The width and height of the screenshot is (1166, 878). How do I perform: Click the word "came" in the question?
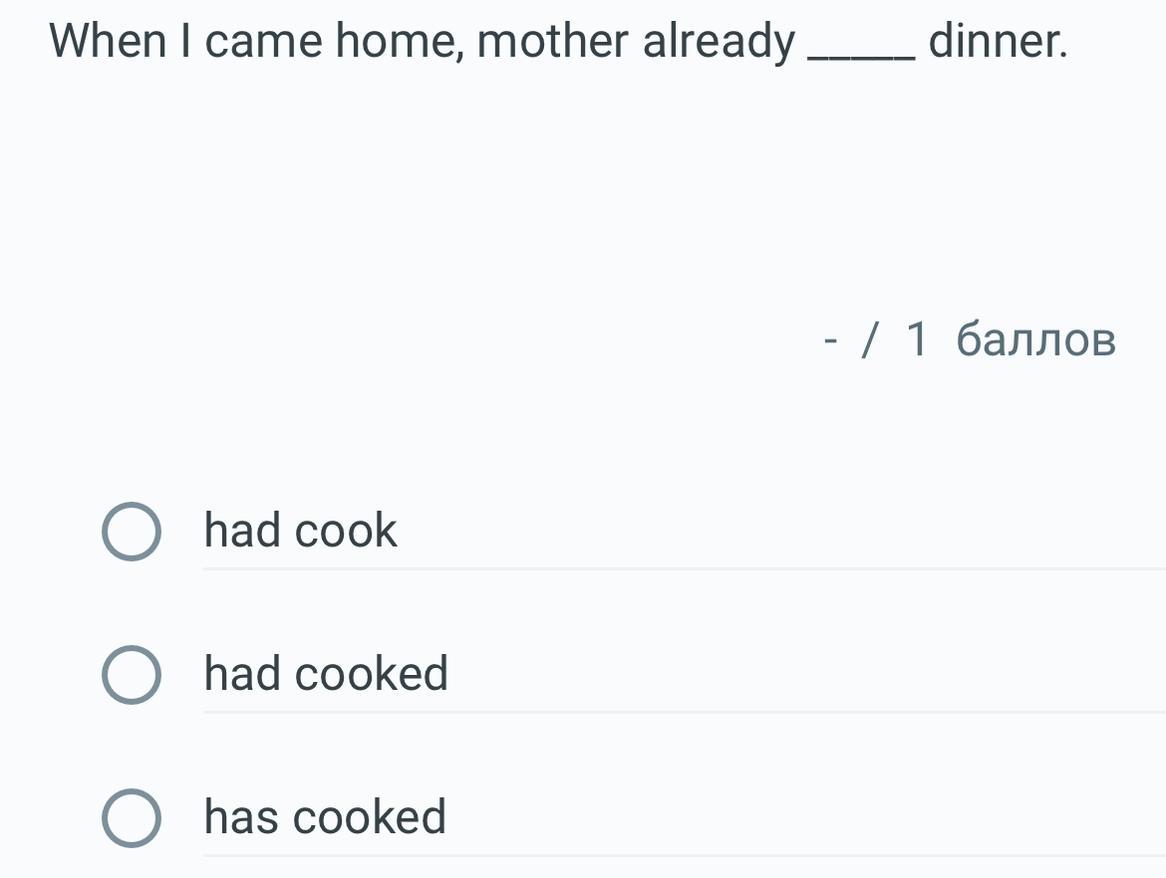coord(264,42)
